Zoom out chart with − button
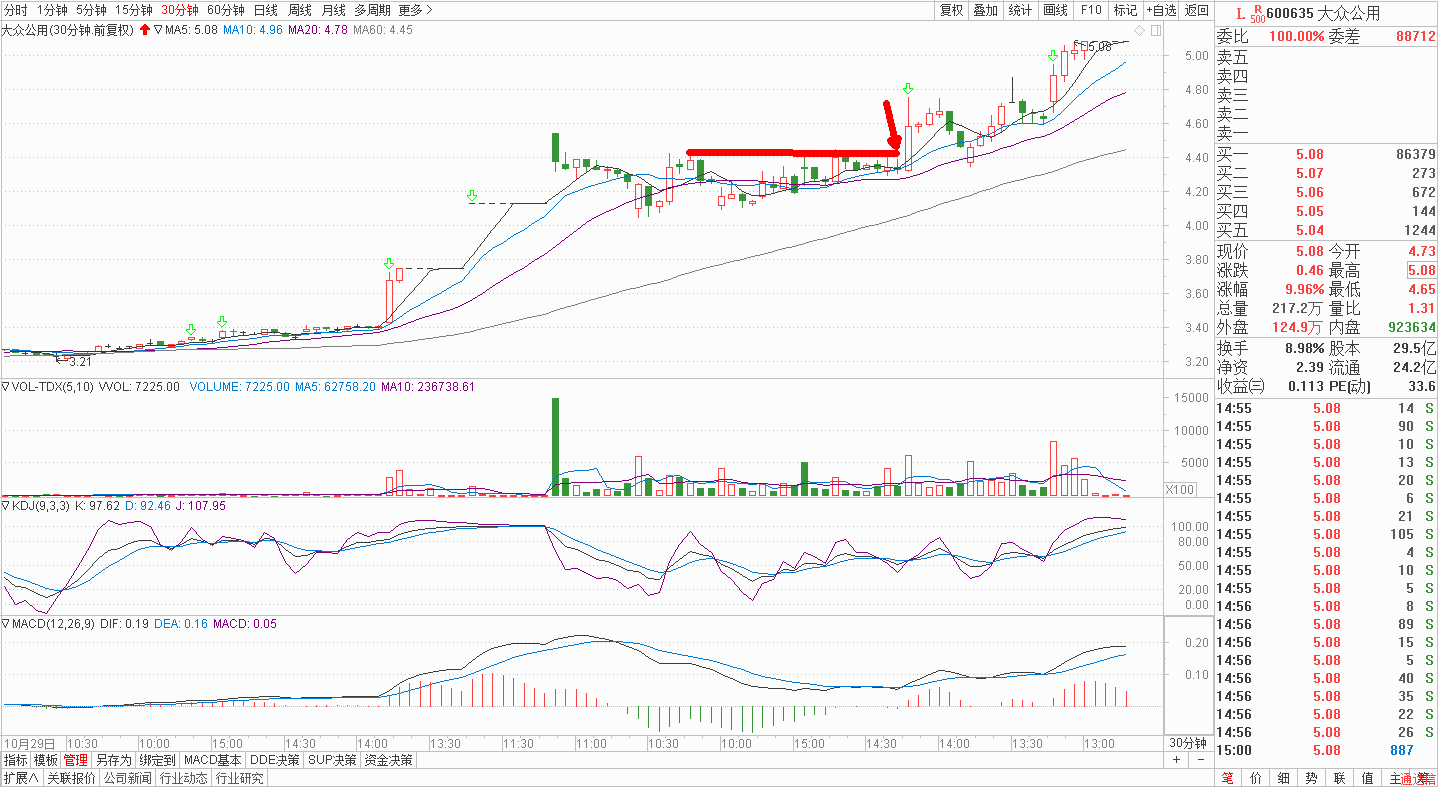Screen dimensions: 1438x787 [1202, 760]
